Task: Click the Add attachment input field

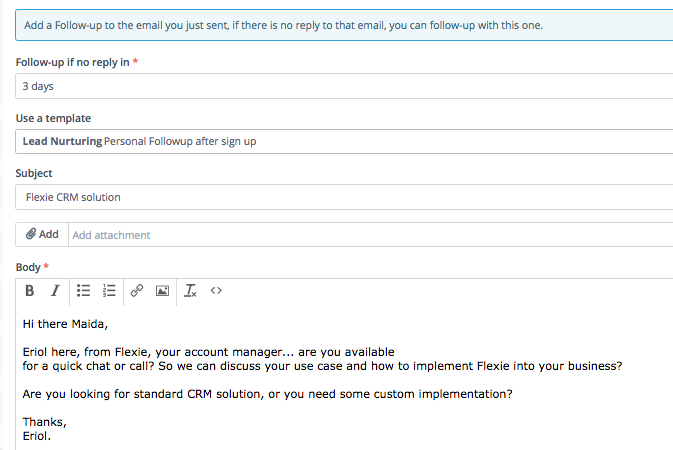Action: tap(371, 235)
